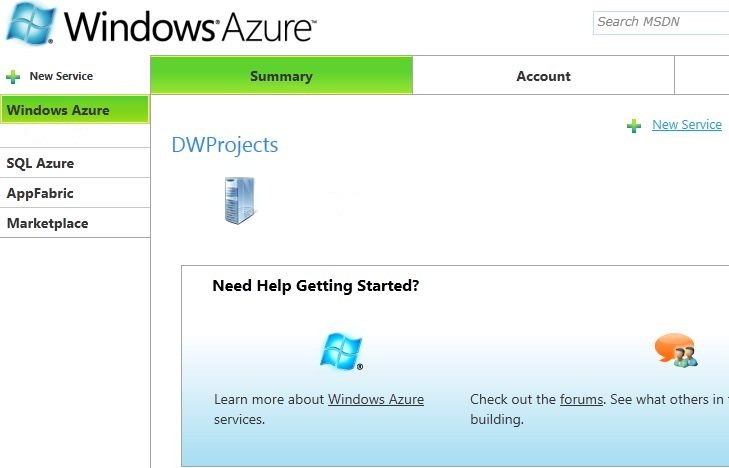Follow the Windows Azure services link
The image size is (729, 468).
(376, 399)
